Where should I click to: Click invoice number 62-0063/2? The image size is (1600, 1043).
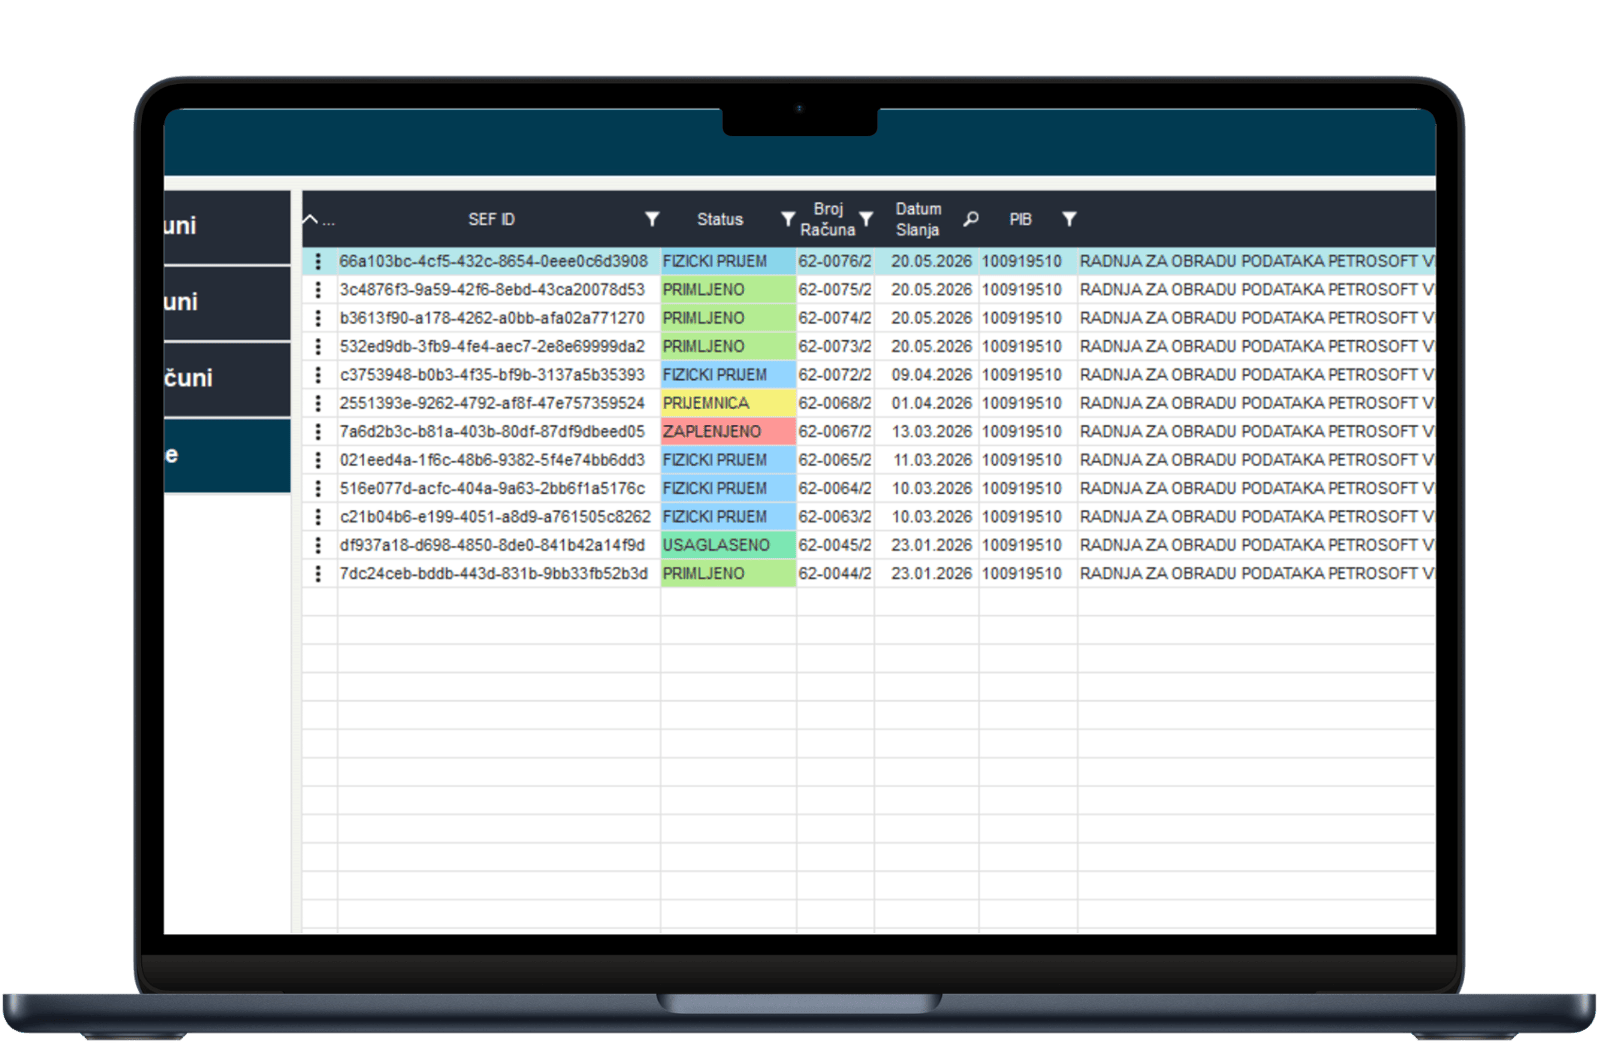pyautogui.click(x=835, y=517)
